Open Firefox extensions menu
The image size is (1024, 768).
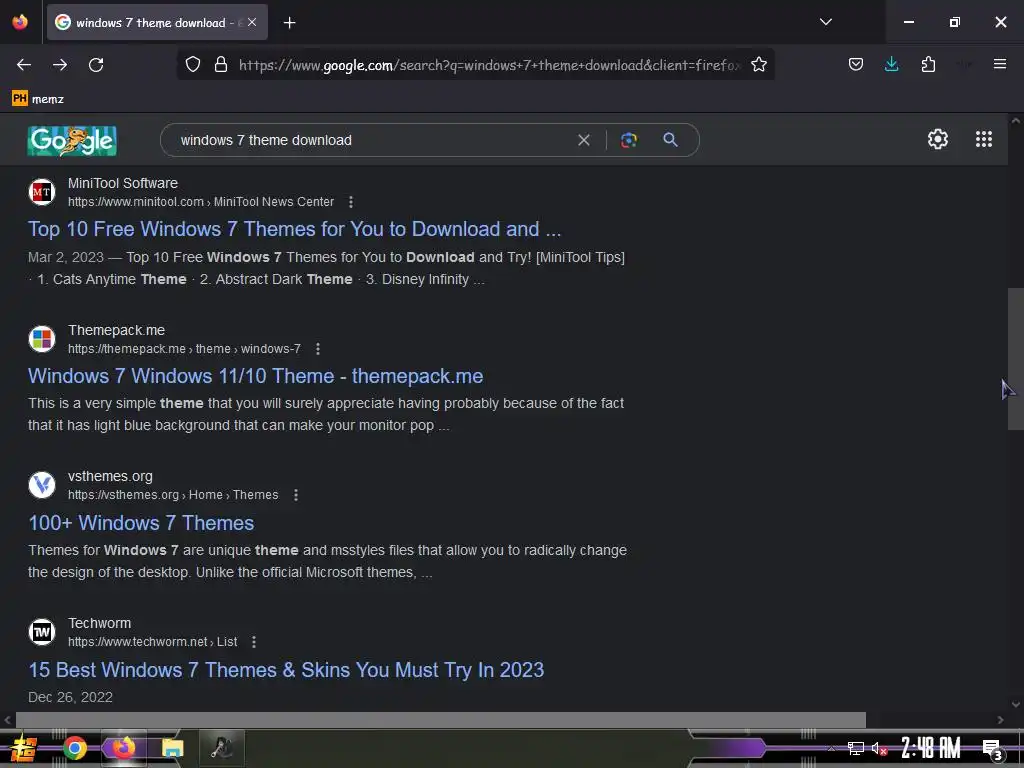(x=928, y=65)
